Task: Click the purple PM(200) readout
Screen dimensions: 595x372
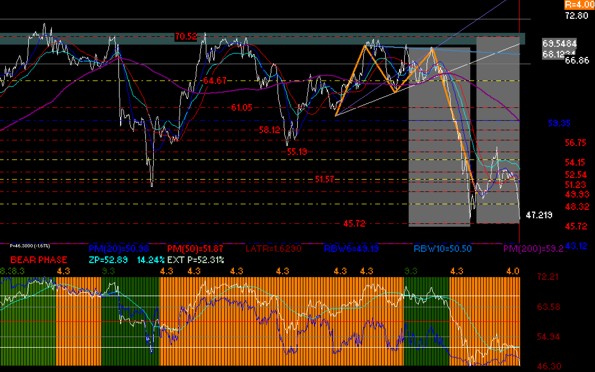Action: tap(533, 249)
